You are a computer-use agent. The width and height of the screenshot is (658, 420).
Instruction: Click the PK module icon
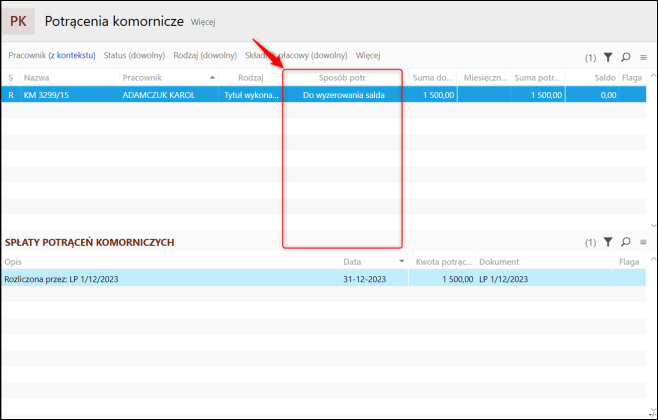coord(18,21)
